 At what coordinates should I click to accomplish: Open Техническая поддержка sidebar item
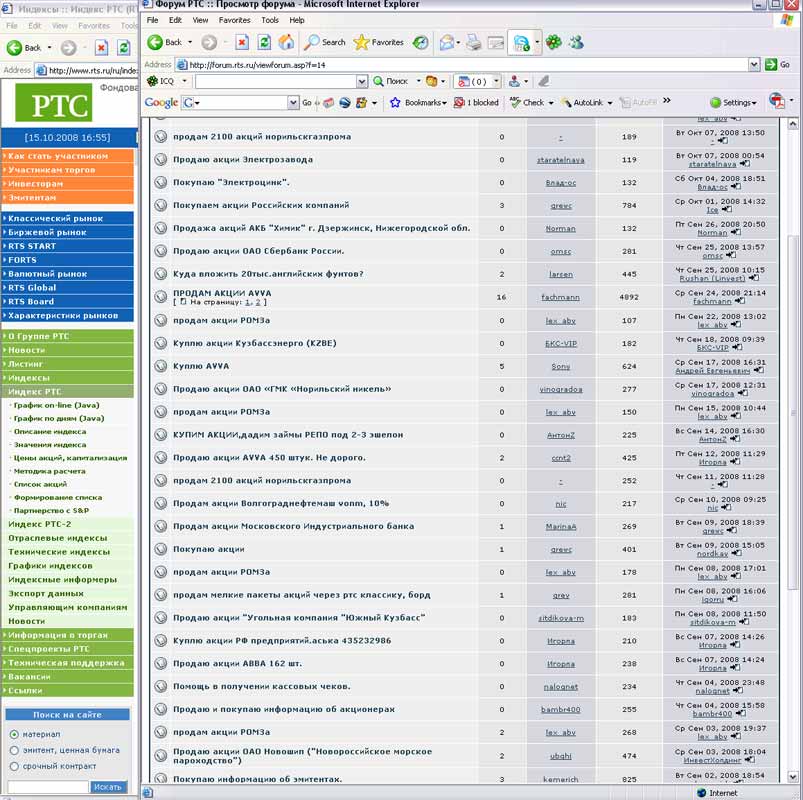point(68,663)
